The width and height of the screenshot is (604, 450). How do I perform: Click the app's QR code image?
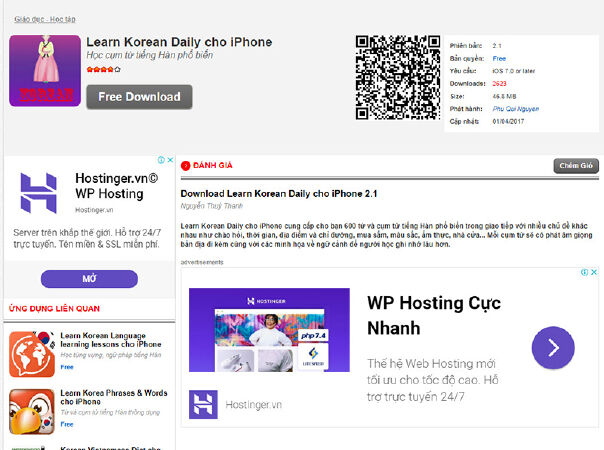398,77
